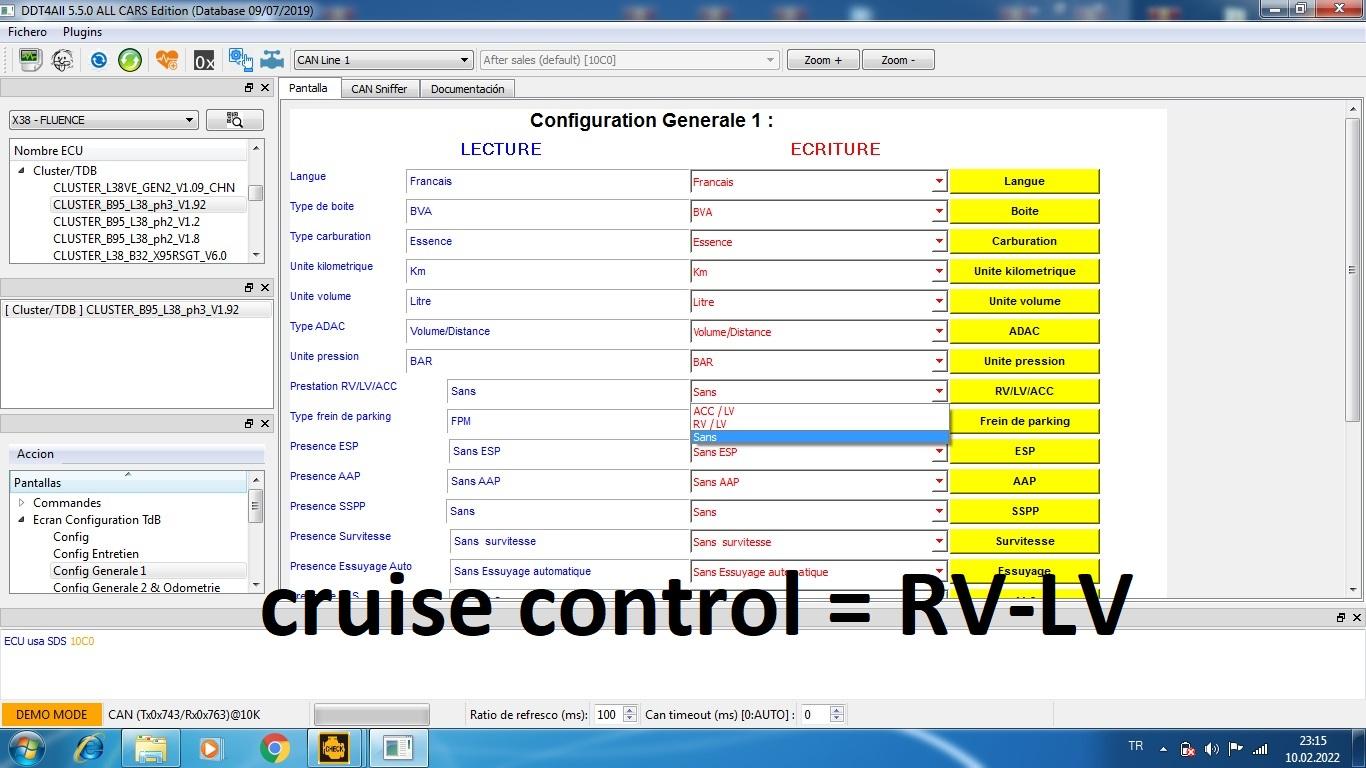Toggle the DEMO MODE button
Image resolution: width=1366 pixels, height=768 pixels.
pos(51,714)
